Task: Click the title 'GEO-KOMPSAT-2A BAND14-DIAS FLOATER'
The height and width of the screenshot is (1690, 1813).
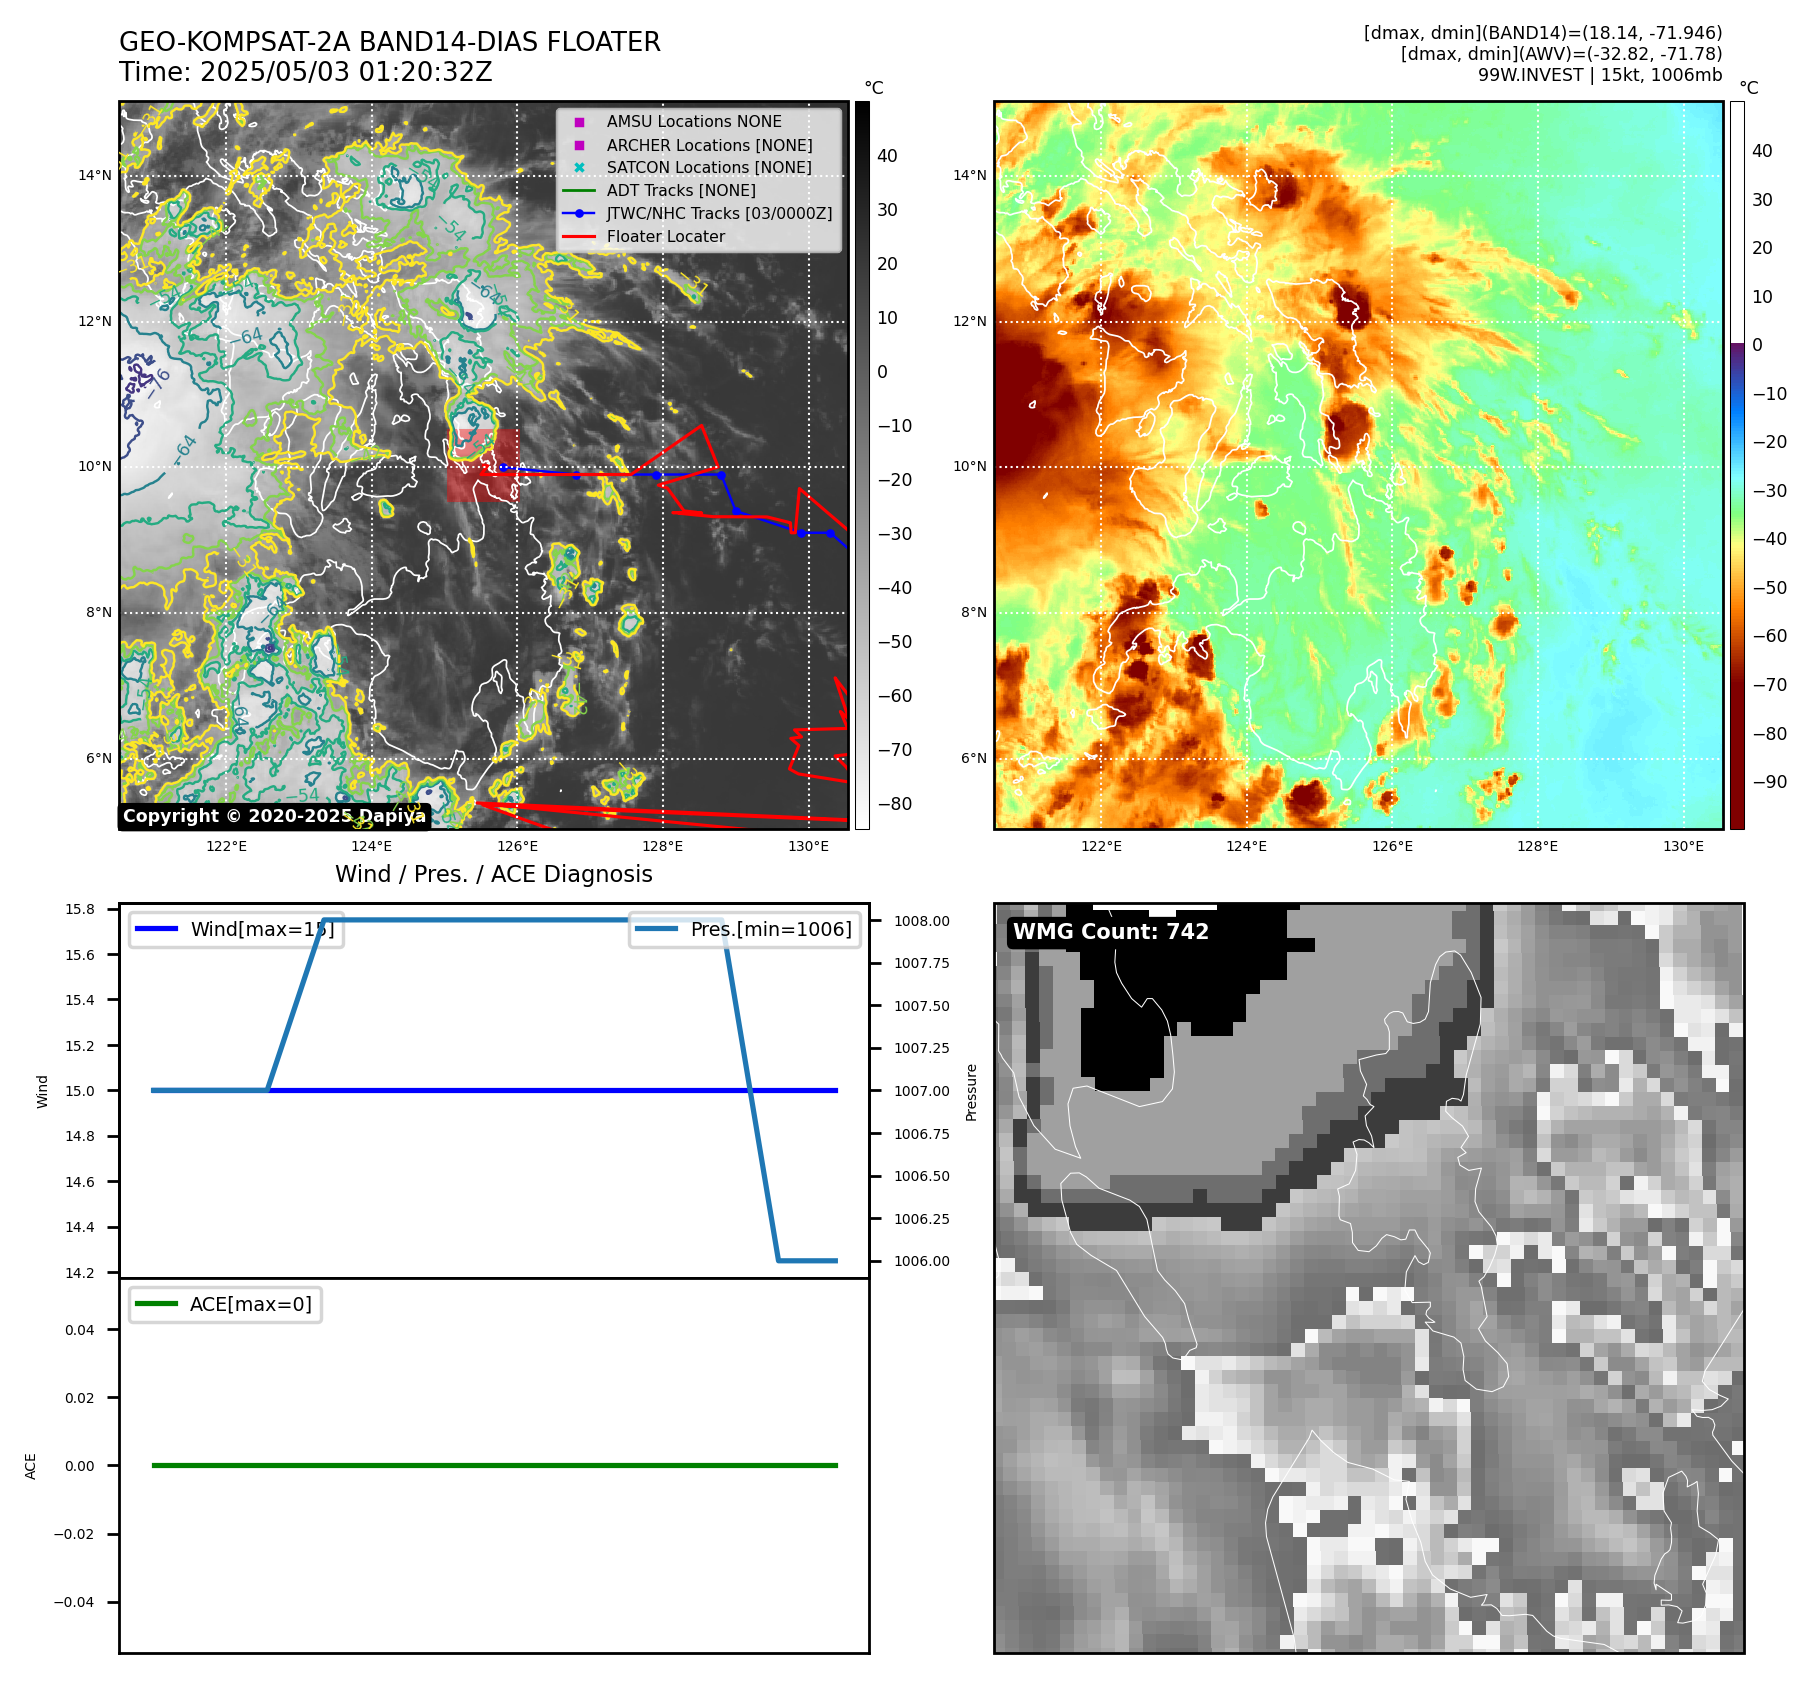Action: [390, 42]
